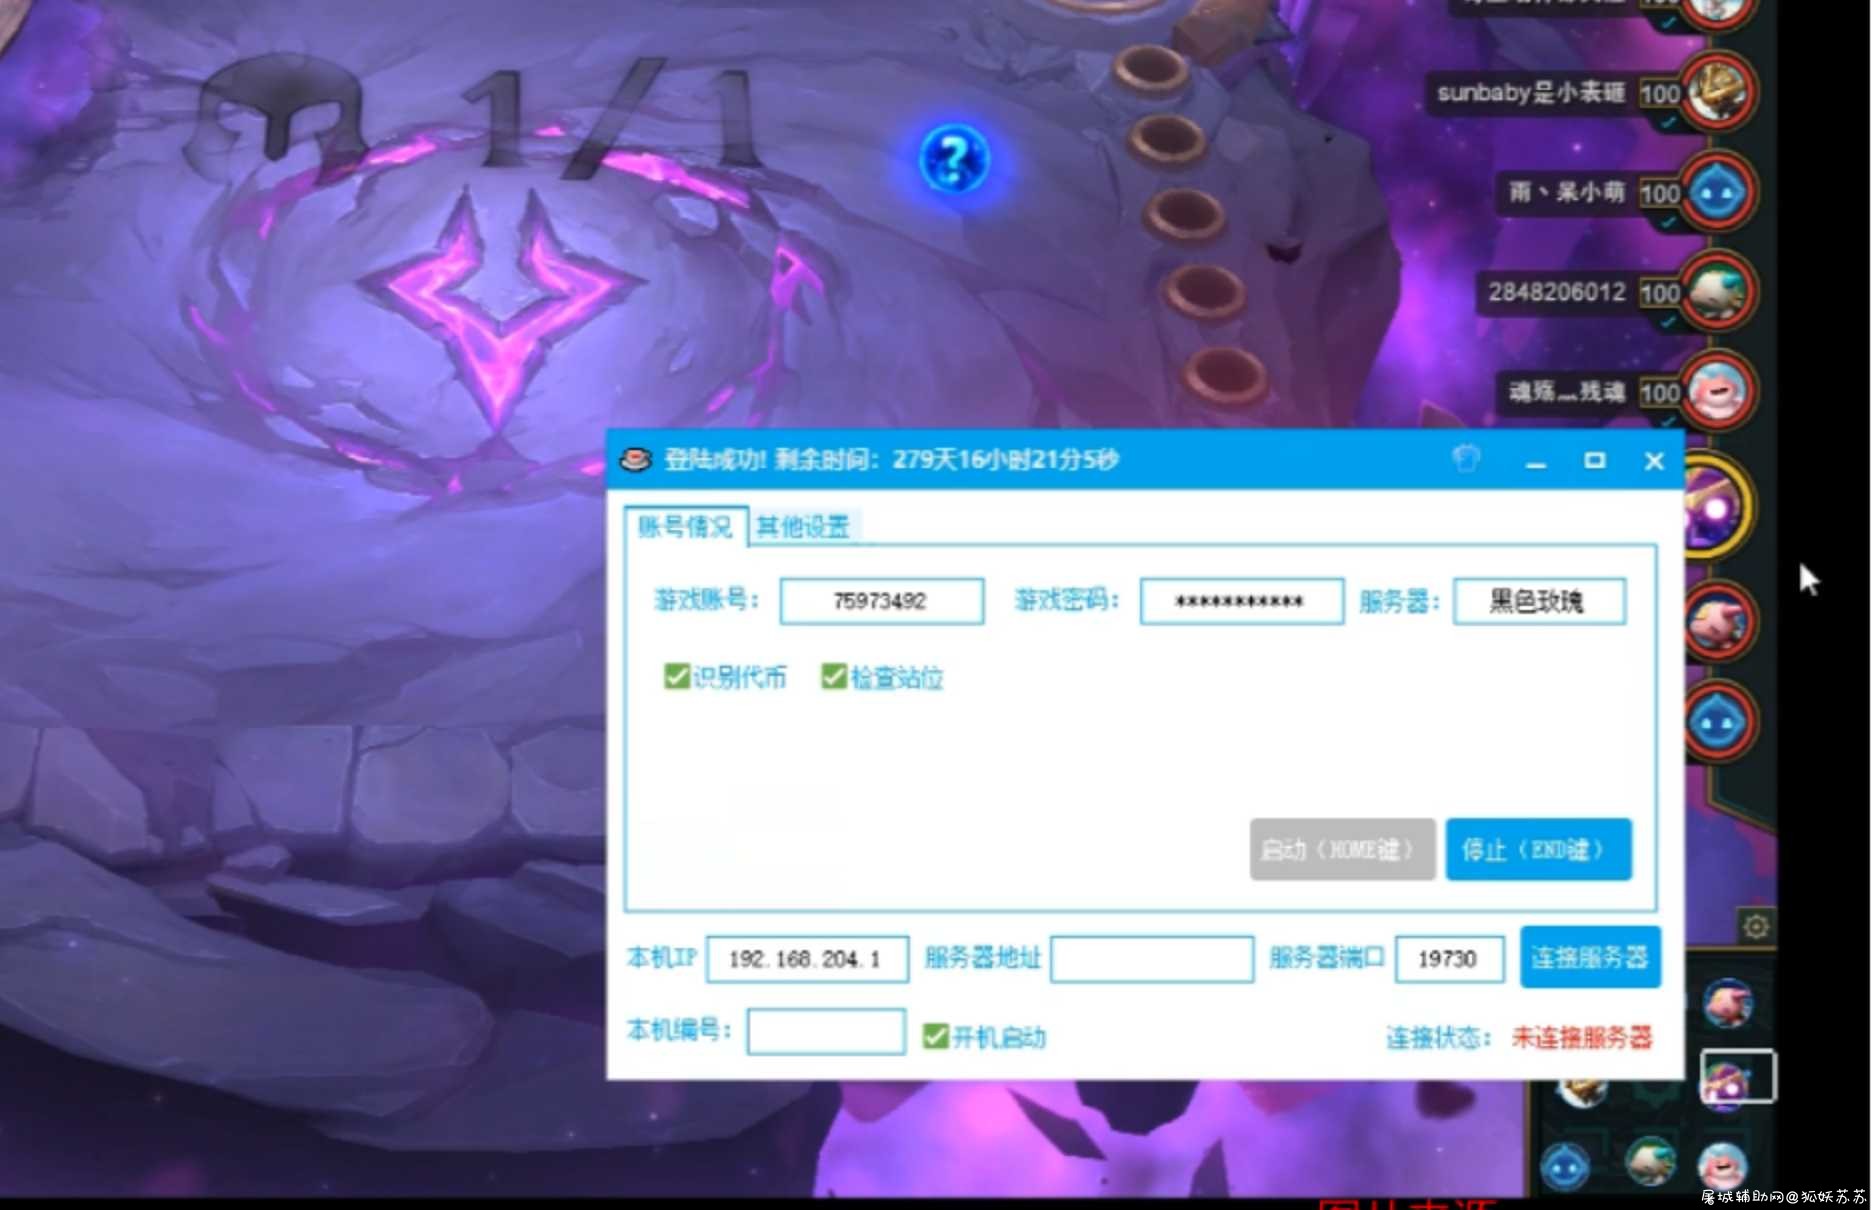Click 连接服务器 button
Image resolution: width=1872 pixels, height=1210 pixels.
(1590, 957)
